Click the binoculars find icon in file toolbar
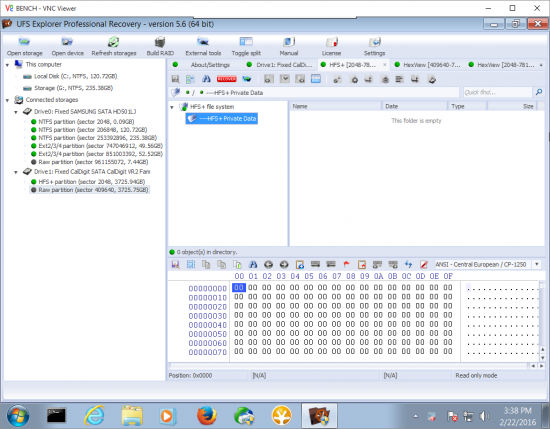Viewport: 550px width, 429px height. 206,79
